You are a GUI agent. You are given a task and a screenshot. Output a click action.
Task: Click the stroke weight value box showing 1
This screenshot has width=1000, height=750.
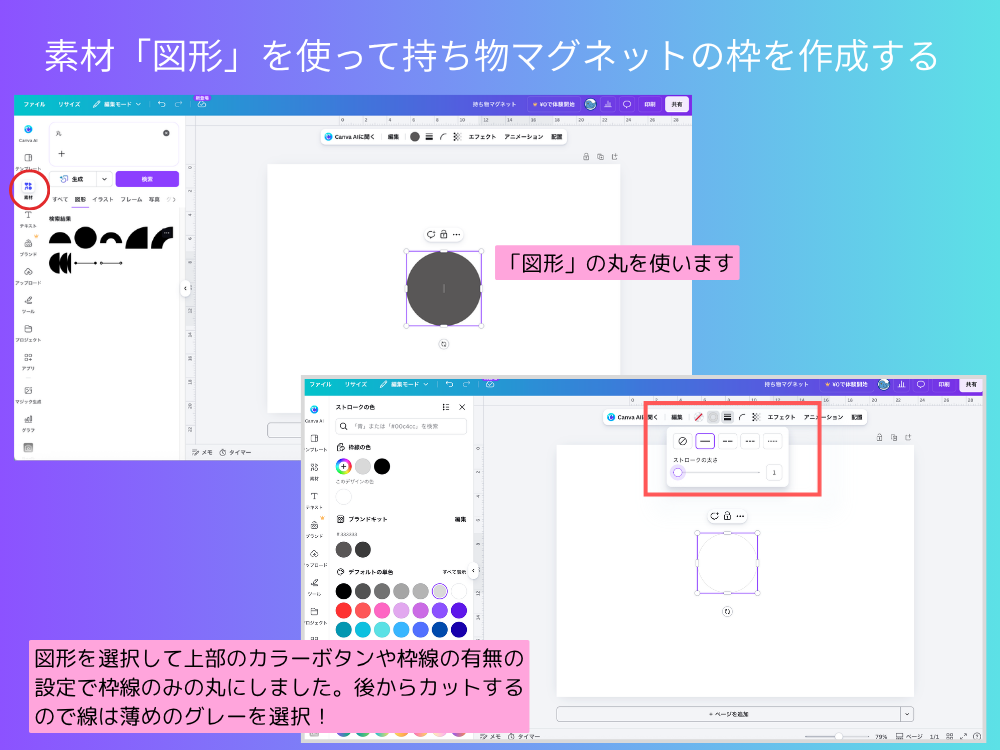click(774, 473)
